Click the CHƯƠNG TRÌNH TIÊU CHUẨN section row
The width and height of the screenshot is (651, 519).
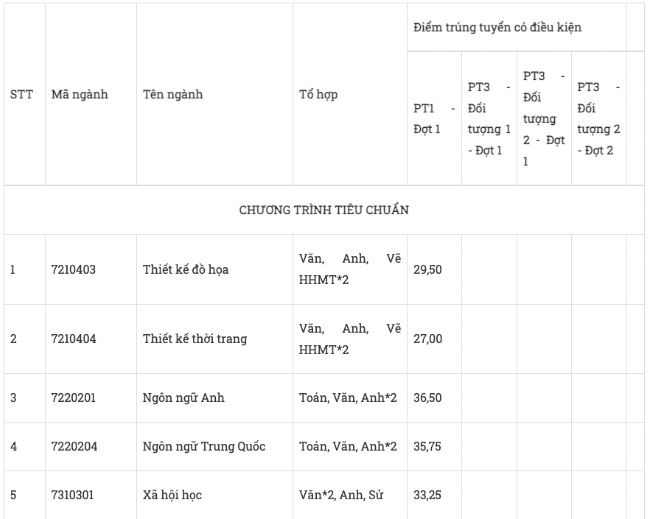[x=323, y=210]
